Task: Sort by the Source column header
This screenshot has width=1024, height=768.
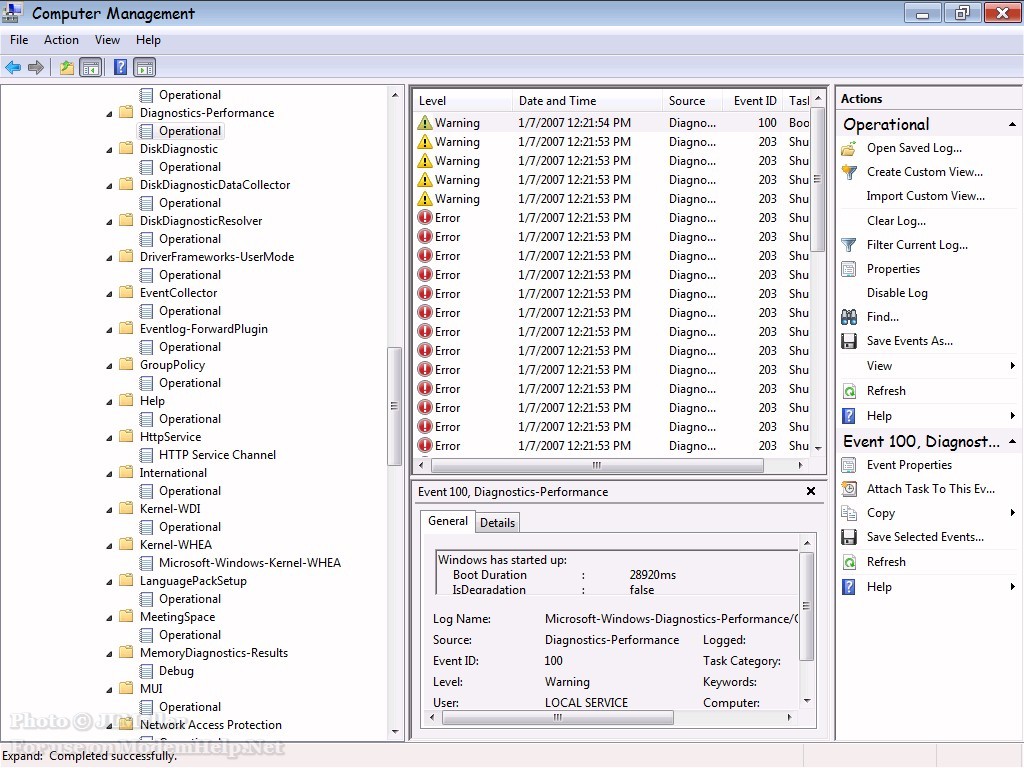Action: tap(693, 101)
